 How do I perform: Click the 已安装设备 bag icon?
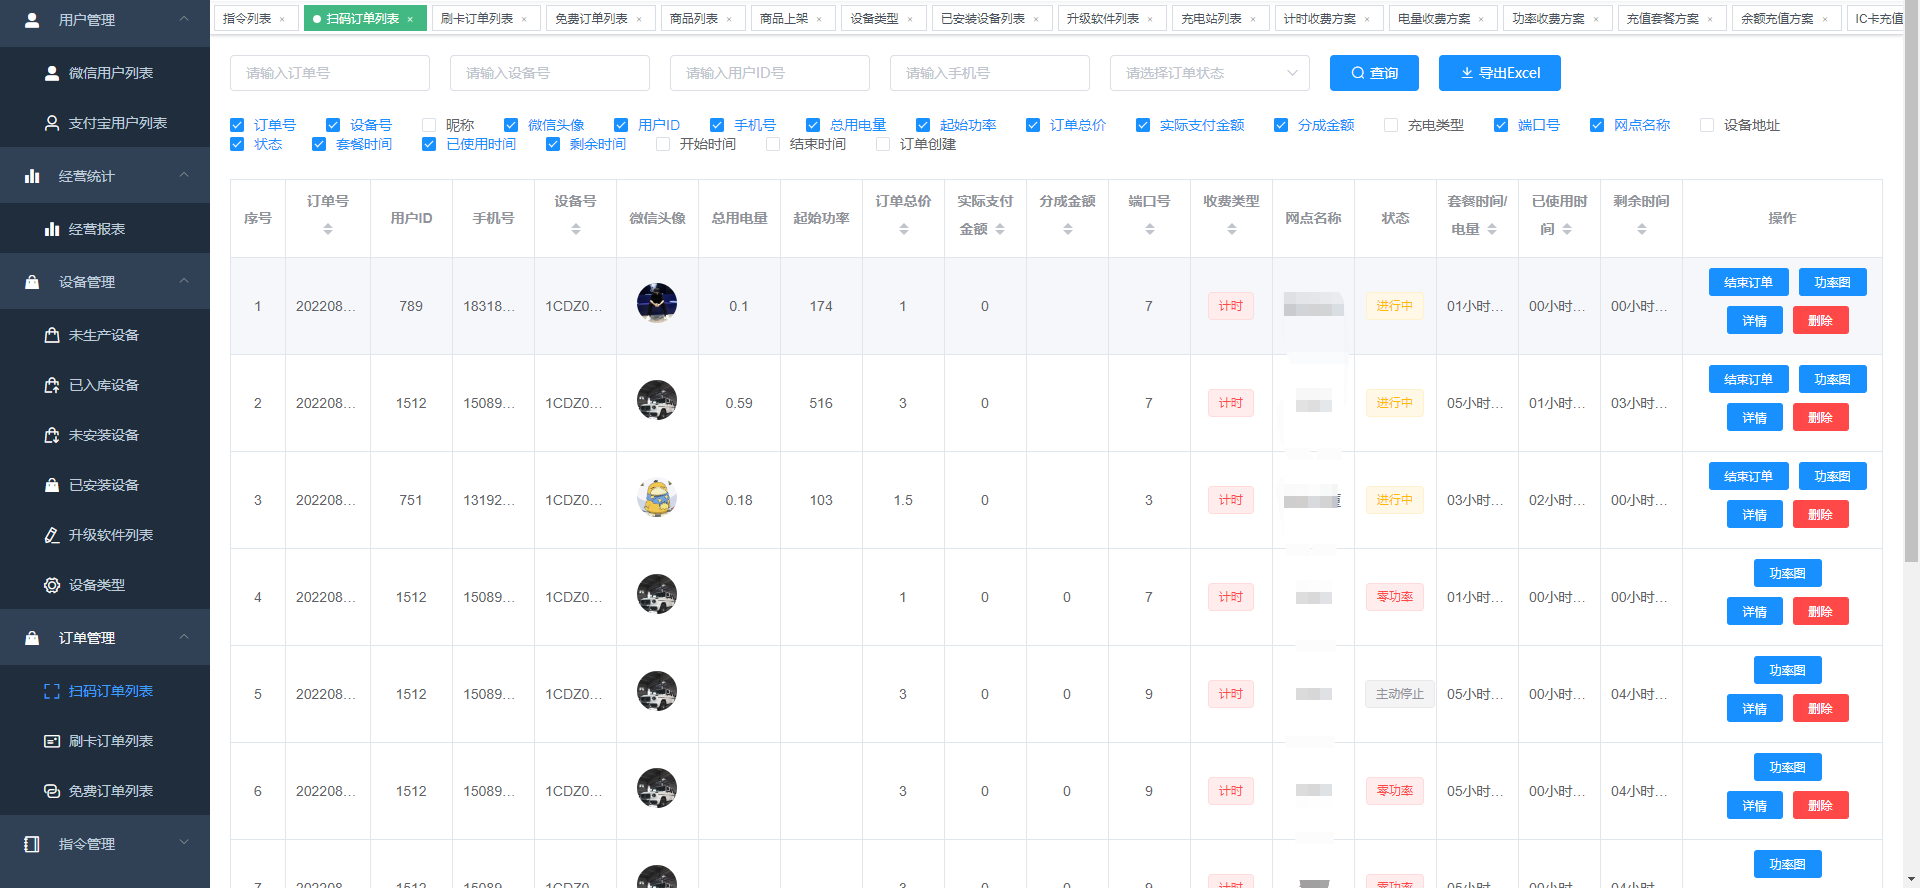coord(52,485)
